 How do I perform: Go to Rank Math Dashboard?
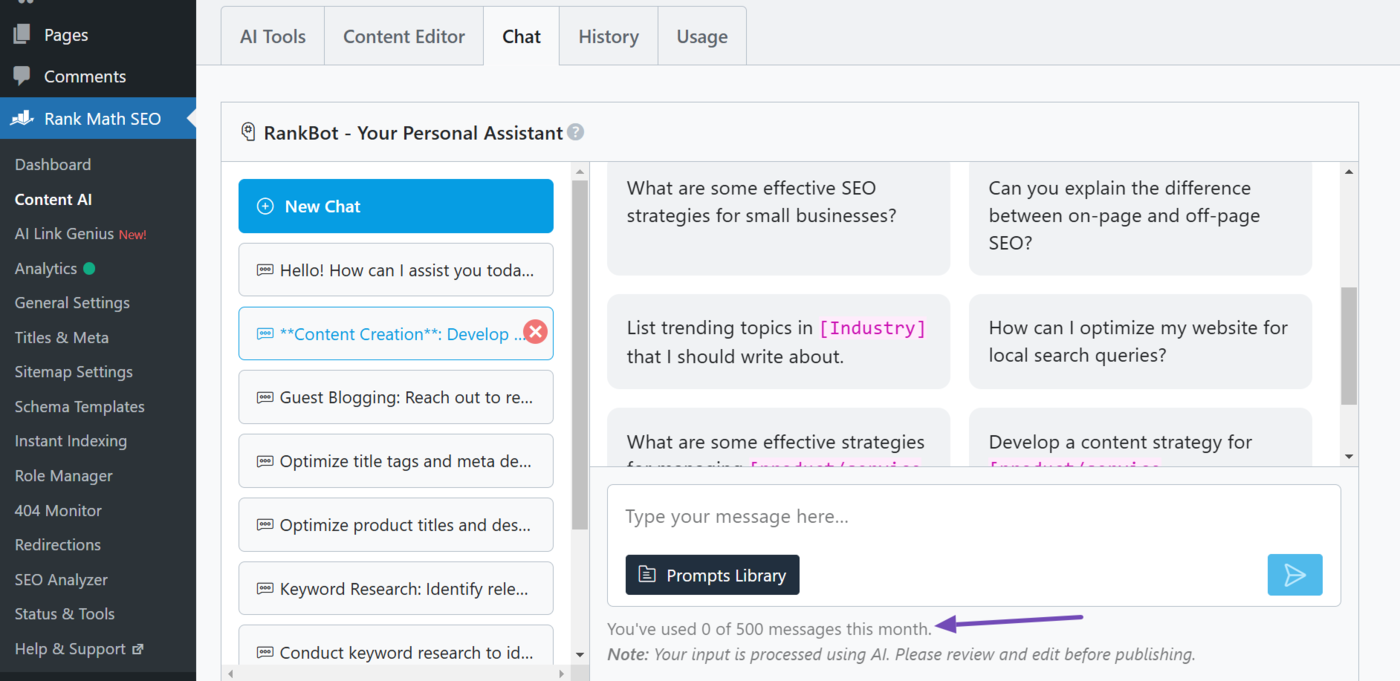53,164
